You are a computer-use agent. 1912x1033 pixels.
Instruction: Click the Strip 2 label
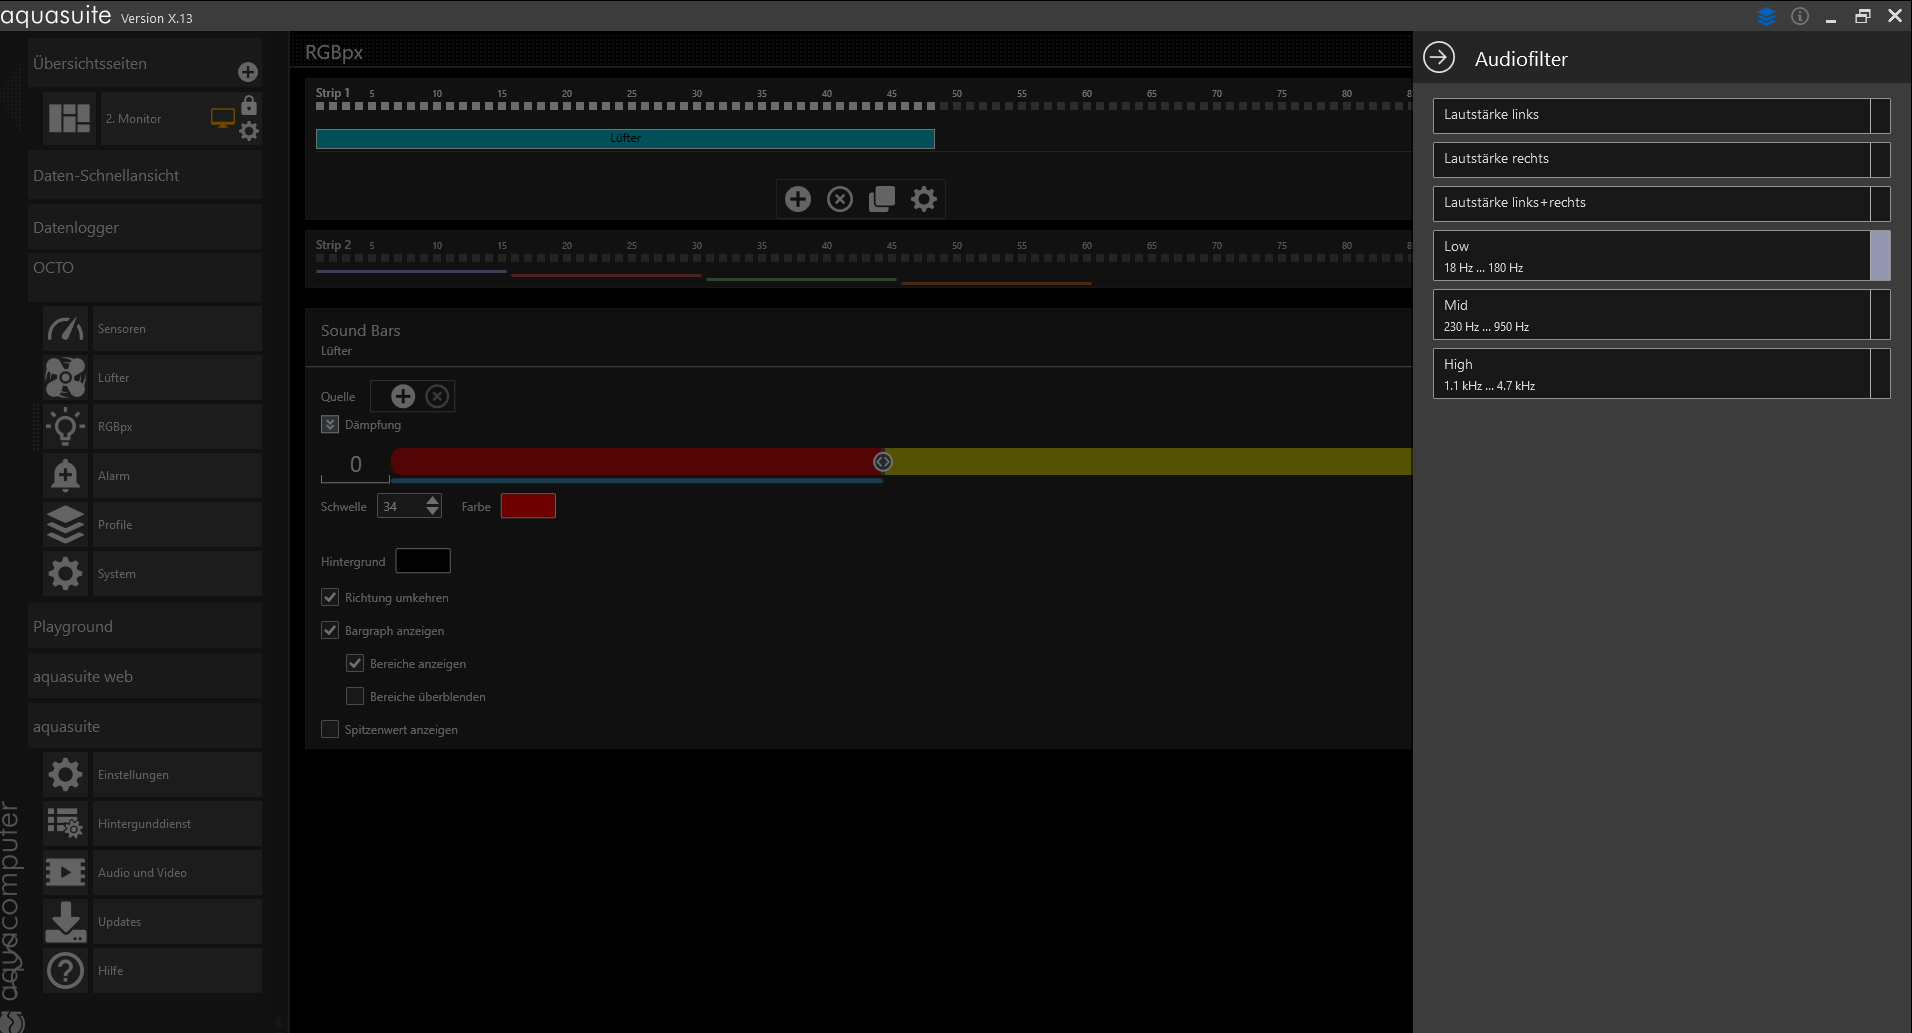333,245
